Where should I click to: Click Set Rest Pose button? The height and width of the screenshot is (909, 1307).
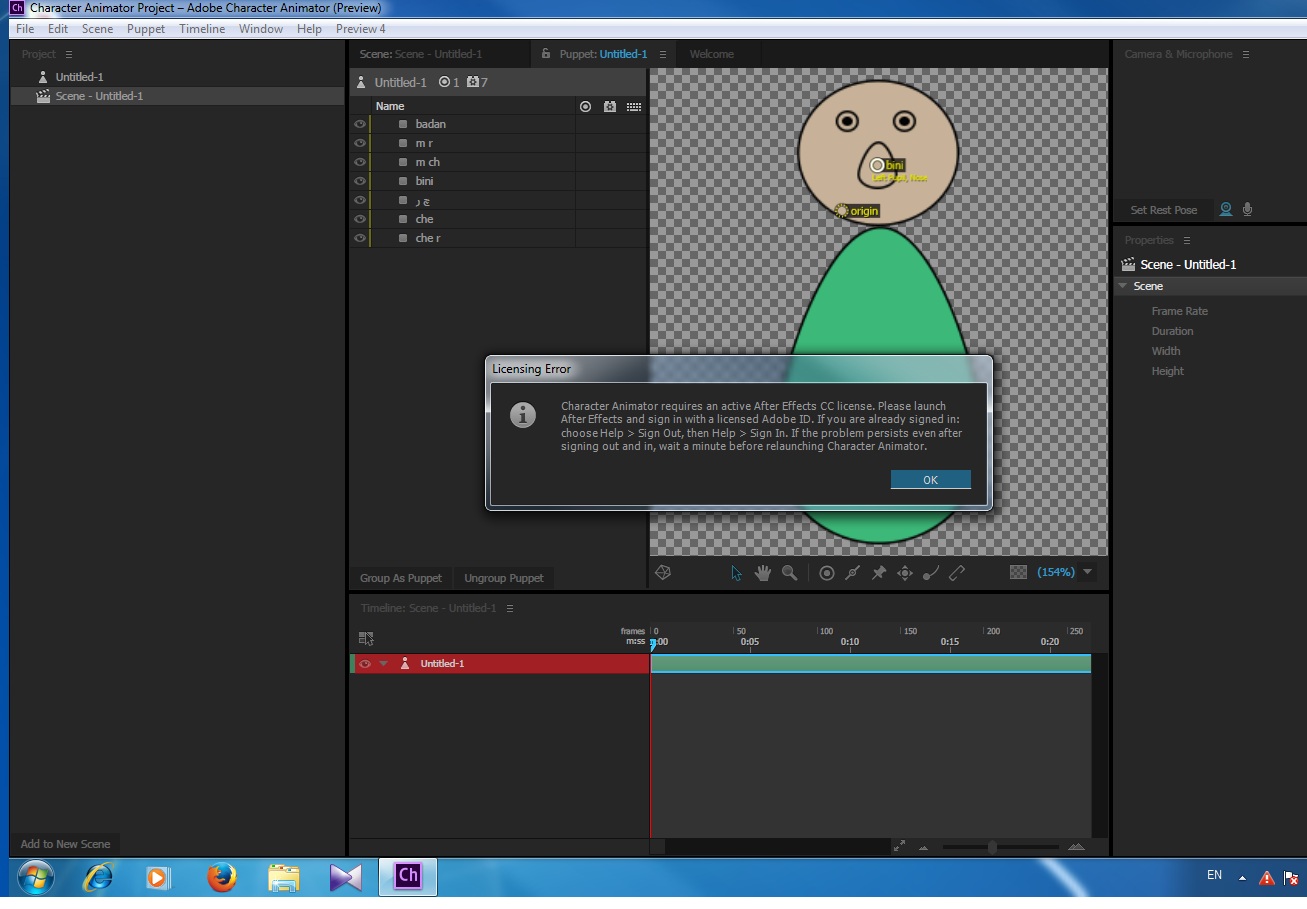click(x=1163, y=210)
